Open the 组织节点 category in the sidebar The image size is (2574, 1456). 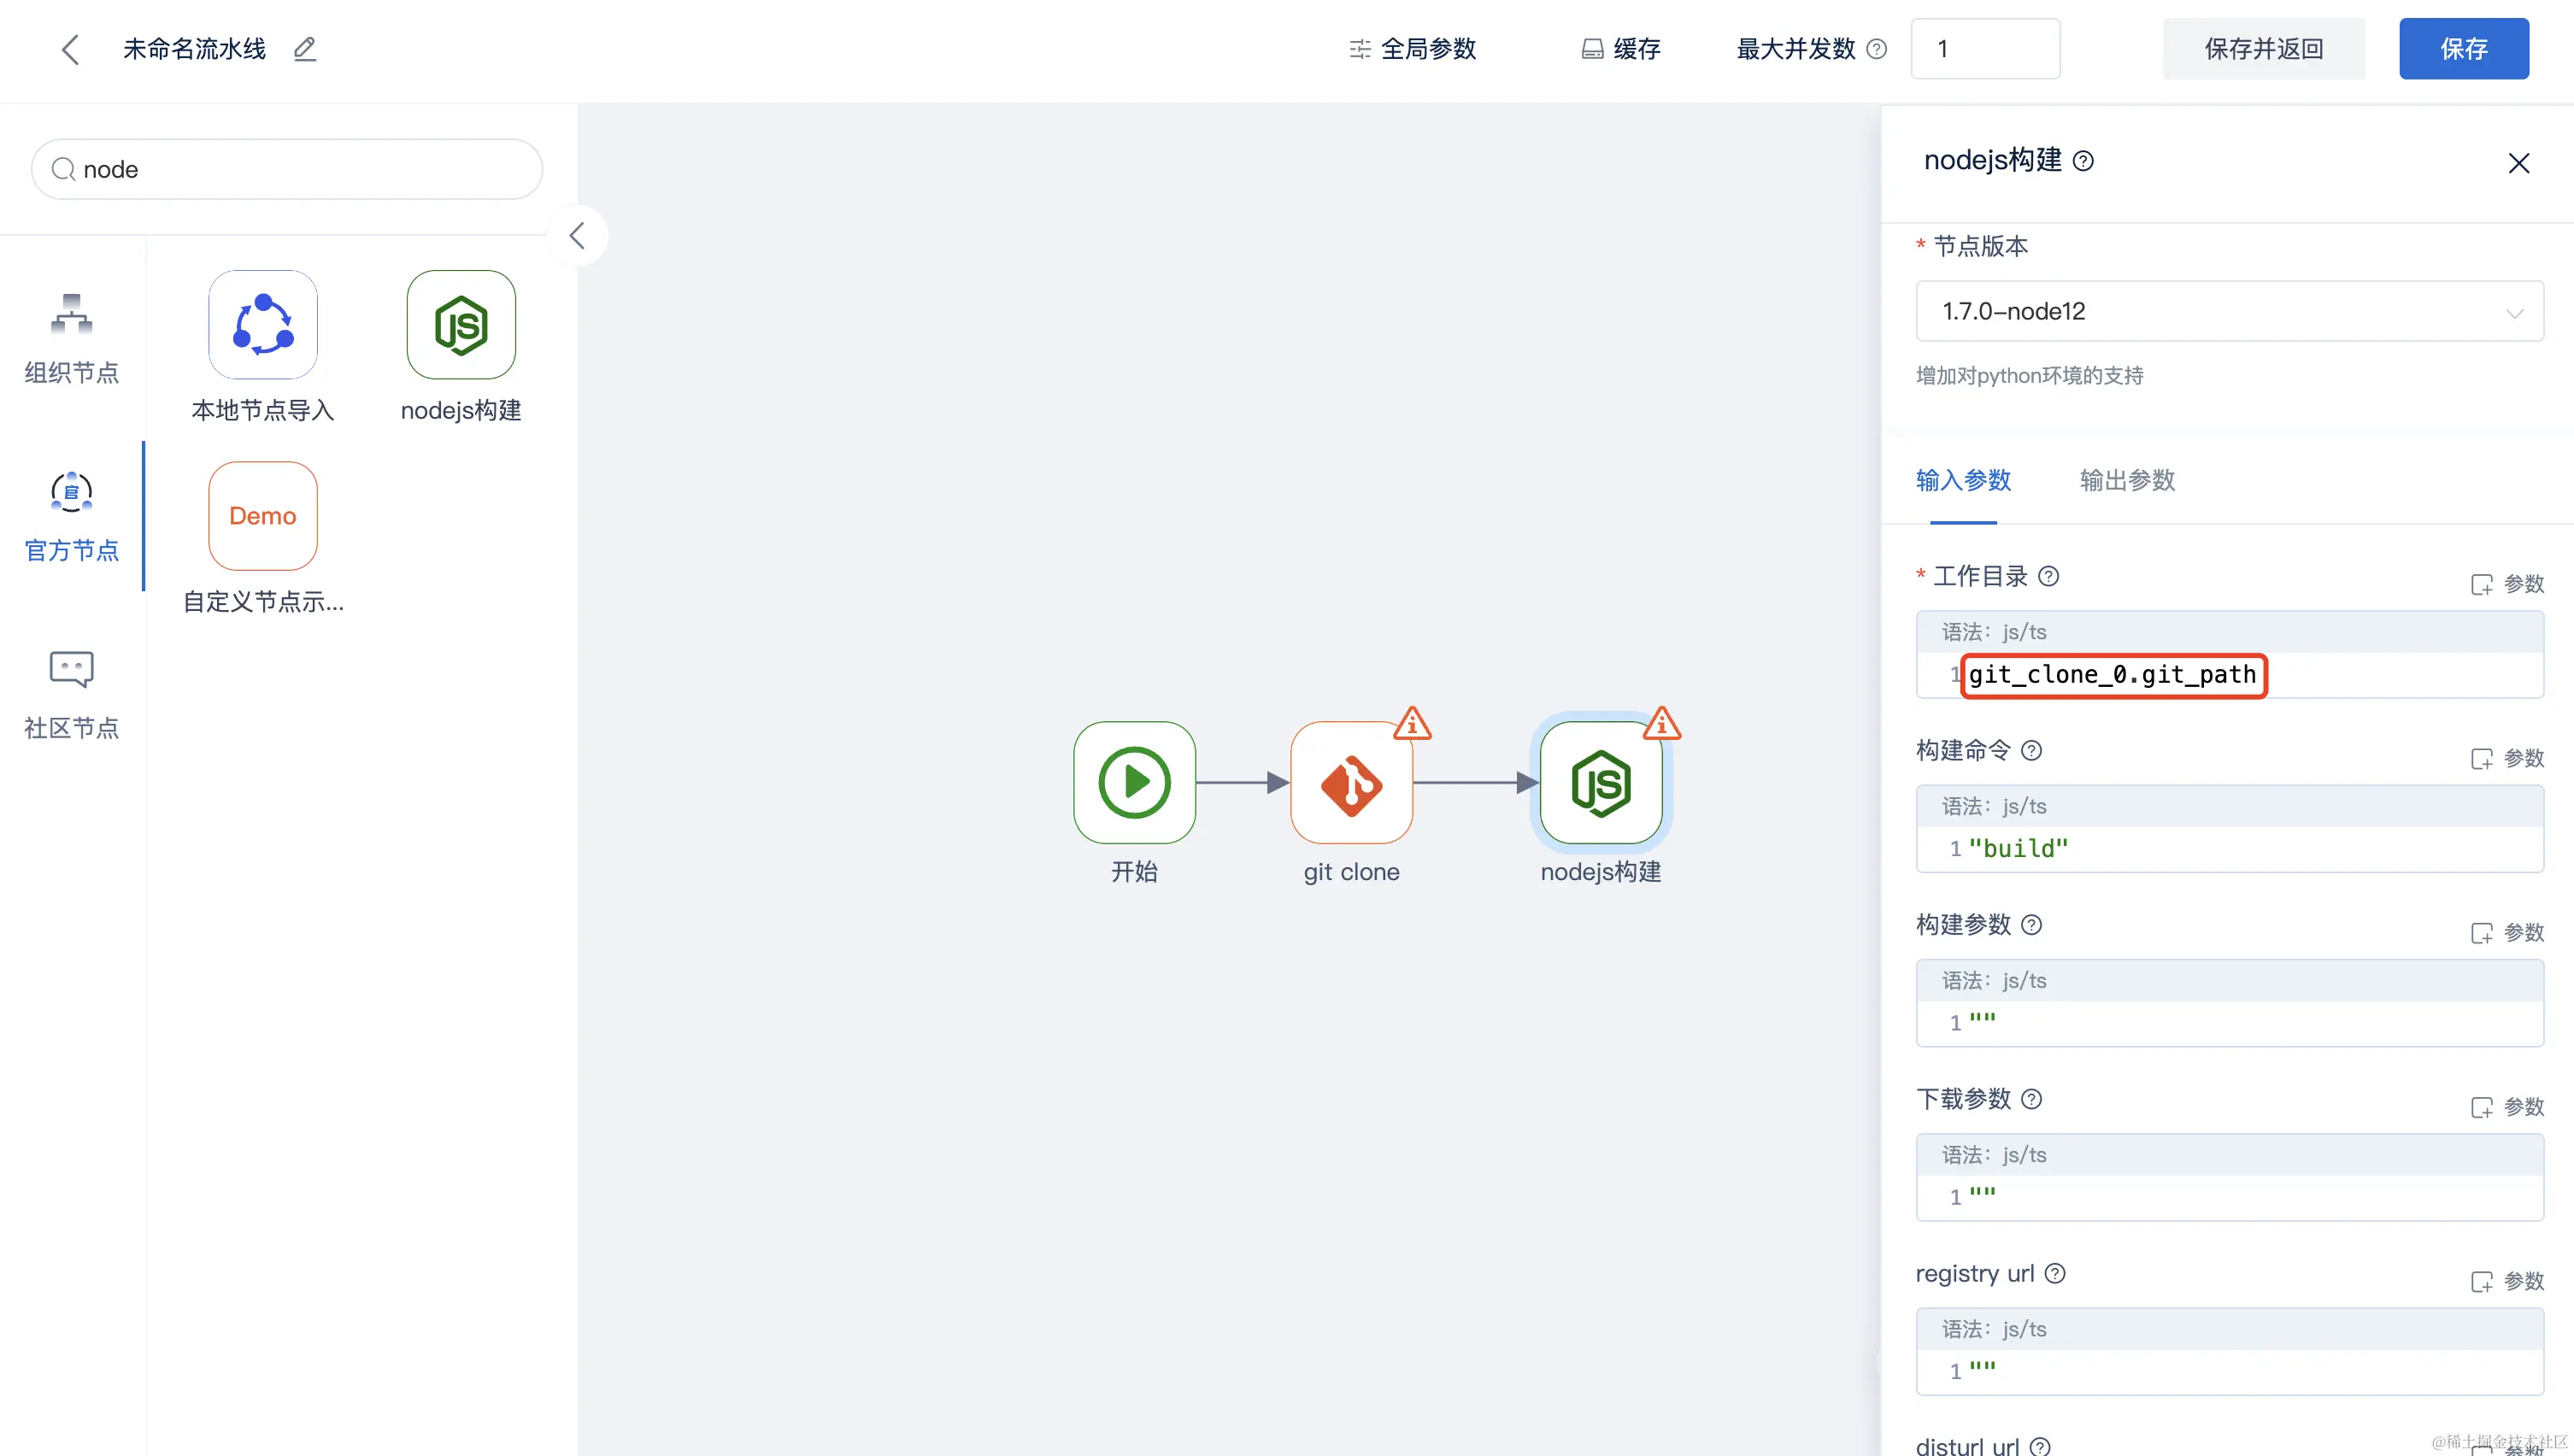point(71,340)
